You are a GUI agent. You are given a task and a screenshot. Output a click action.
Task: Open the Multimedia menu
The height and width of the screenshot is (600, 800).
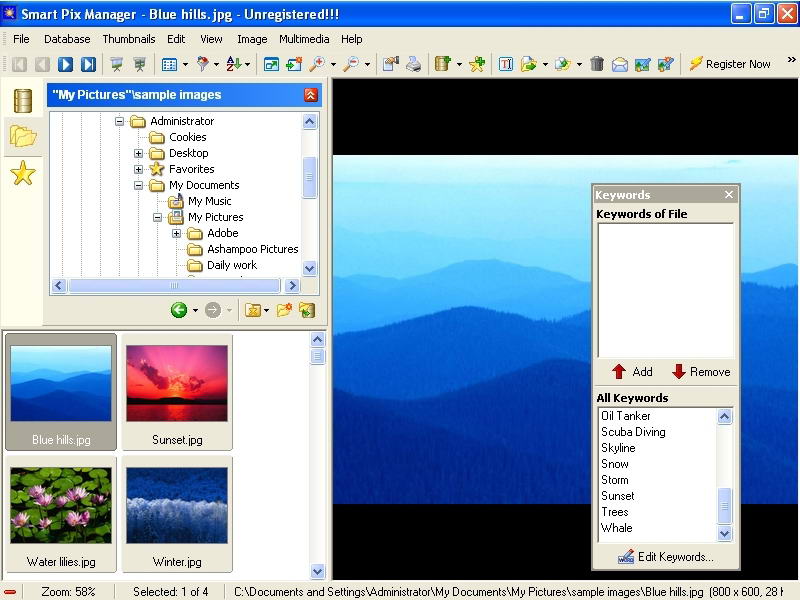click(x=304, y=39)
